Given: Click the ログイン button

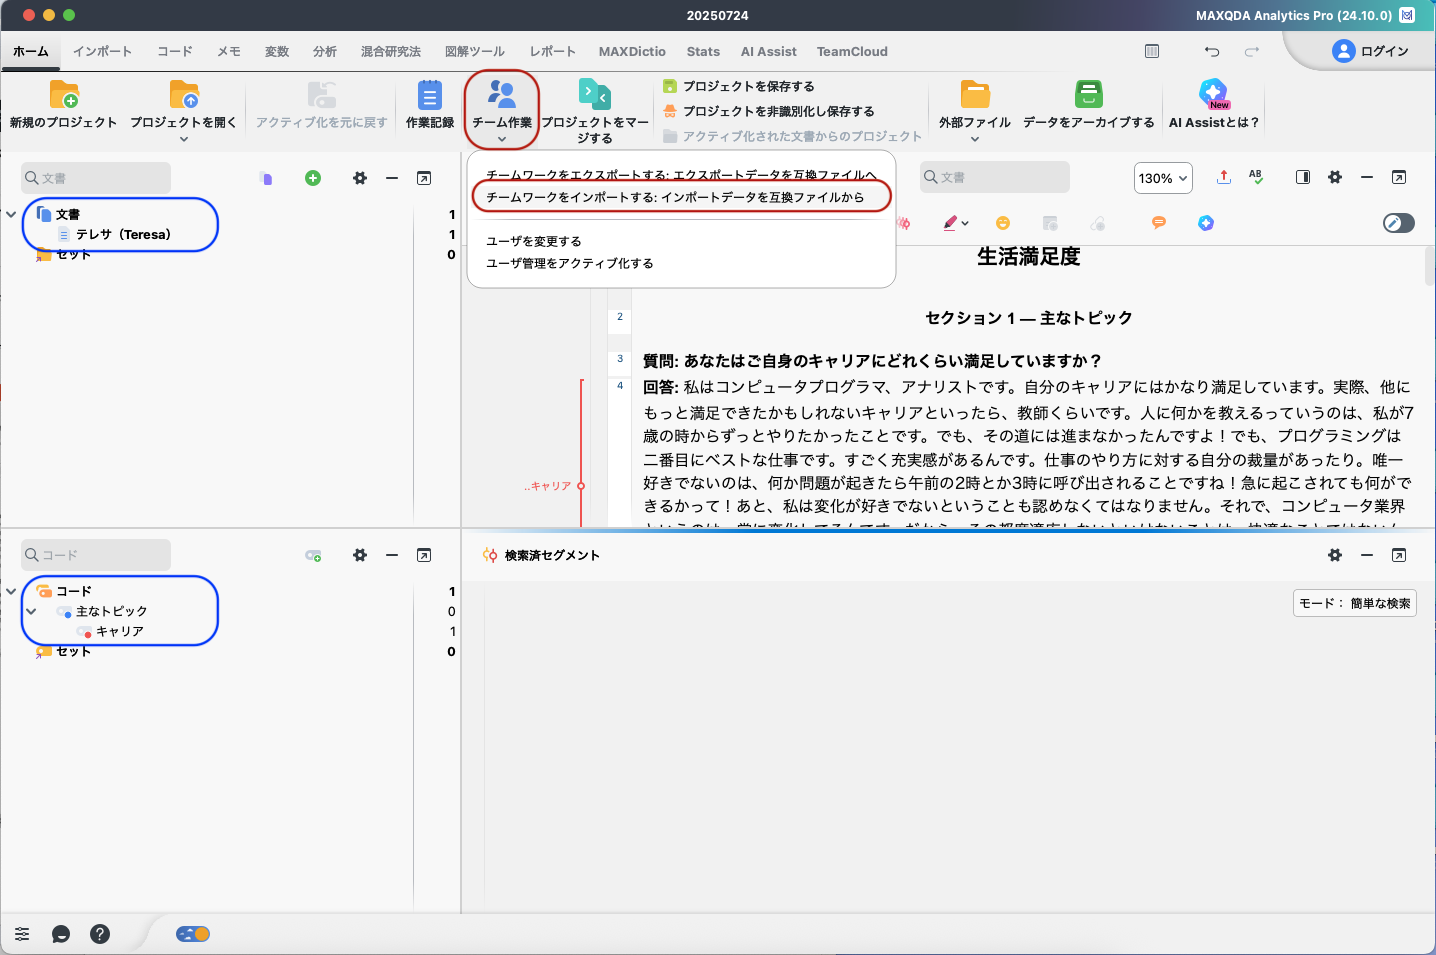Looking at the screenshot, I should point(1370,51).
